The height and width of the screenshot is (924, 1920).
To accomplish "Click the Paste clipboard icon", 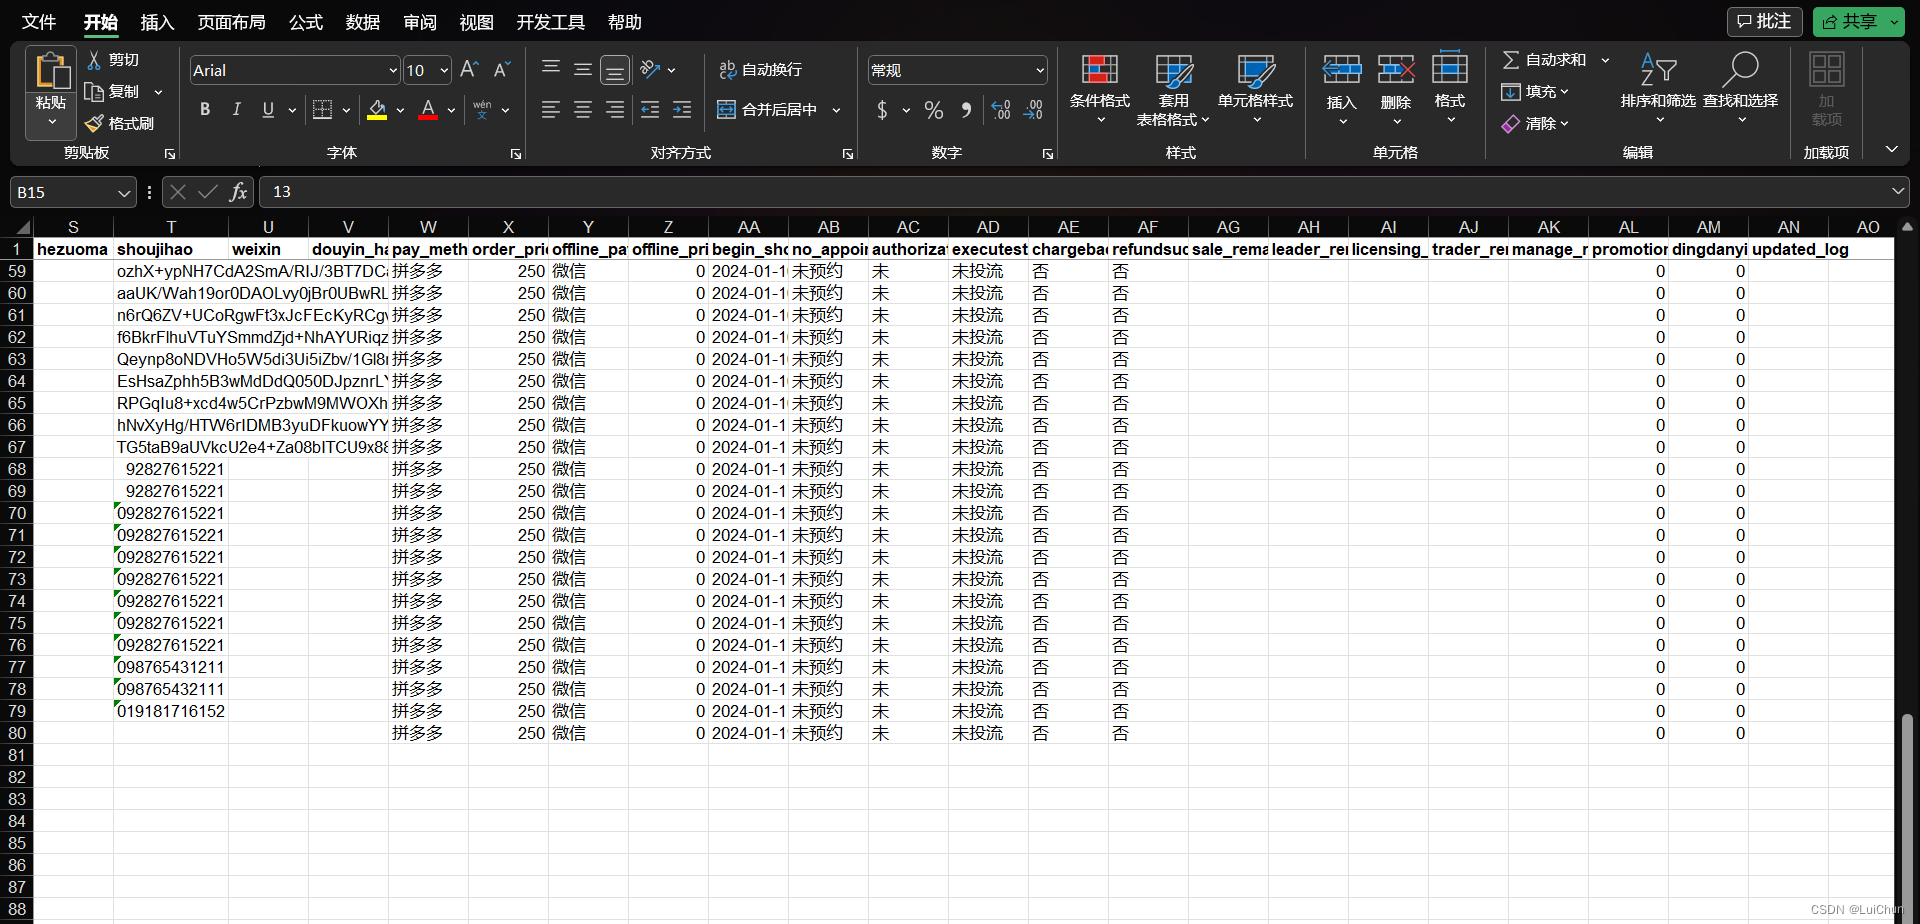I will tap(51, 71).
